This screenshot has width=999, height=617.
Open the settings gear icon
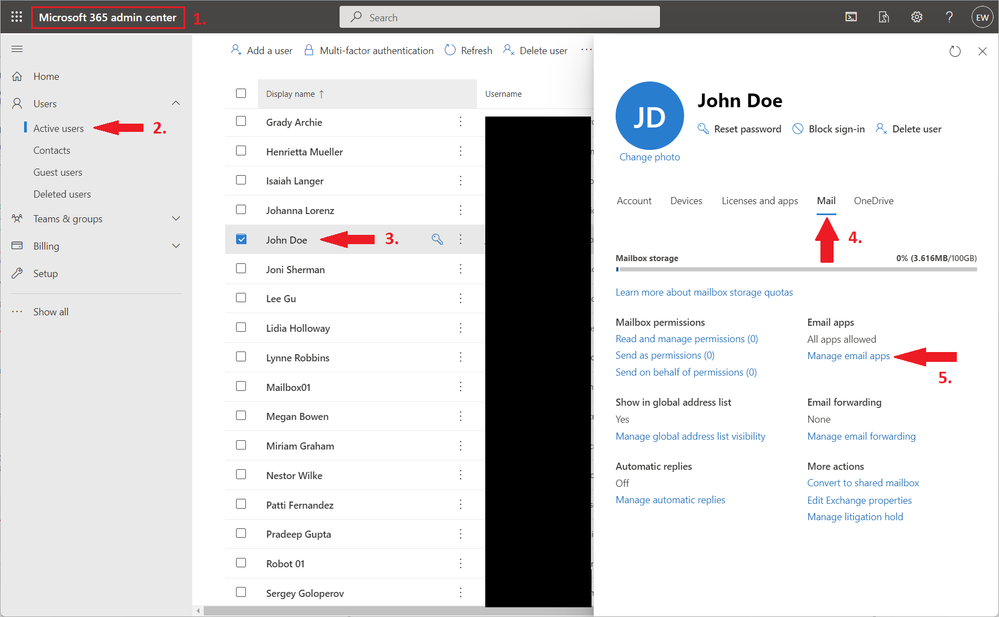[916, 17]
